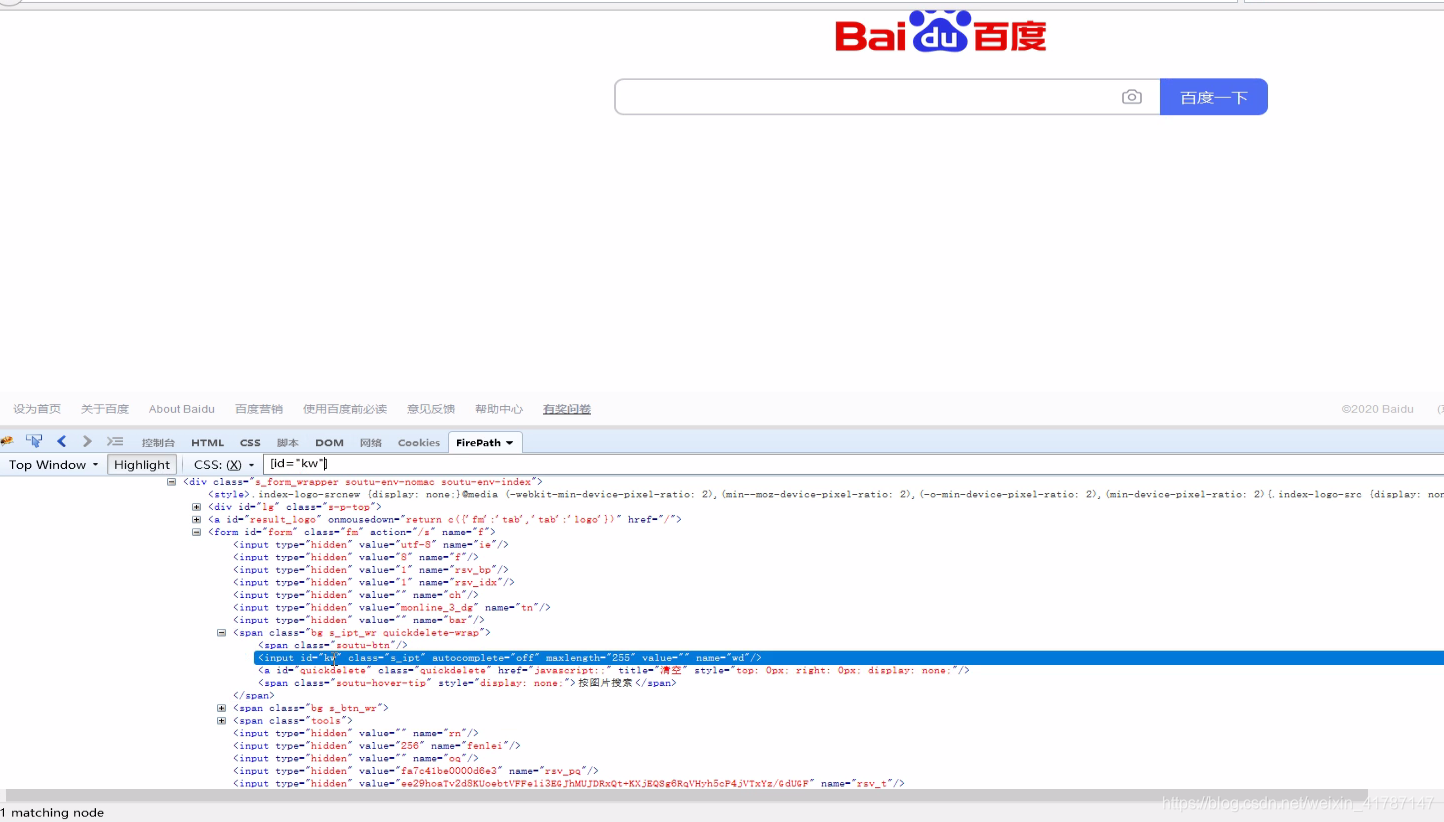Activate the element inspector icon

point(34,441)
